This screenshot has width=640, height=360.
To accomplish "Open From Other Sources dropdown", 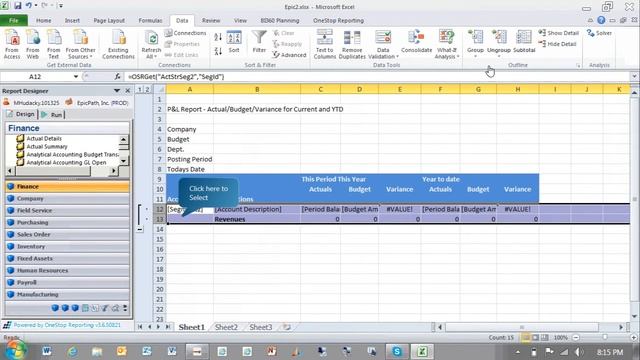I will (80, 44).
